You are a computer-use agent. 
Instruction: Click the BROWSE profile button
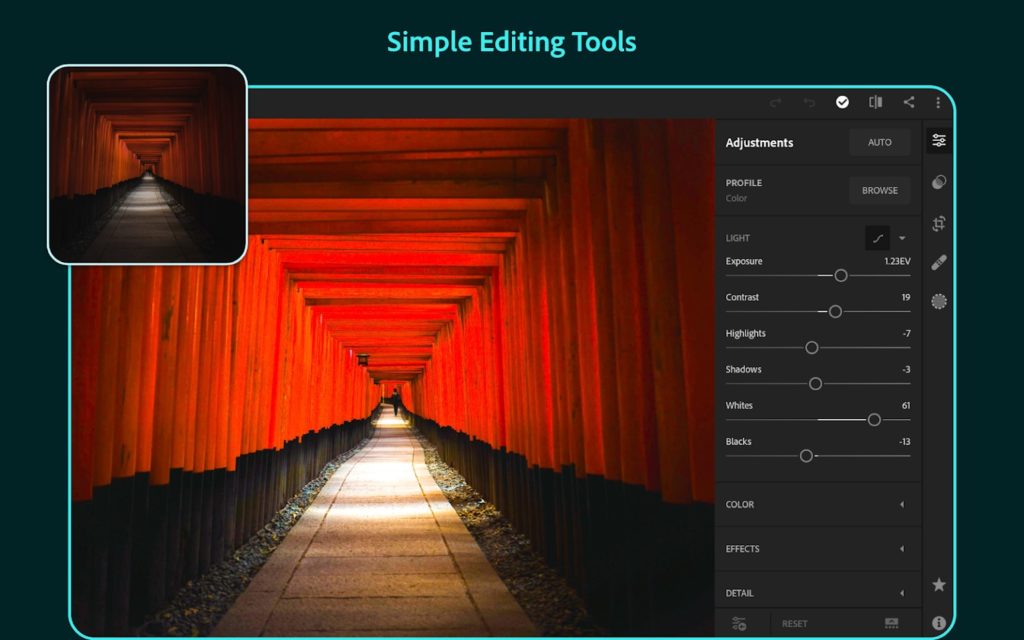click(x=880, y=190)
